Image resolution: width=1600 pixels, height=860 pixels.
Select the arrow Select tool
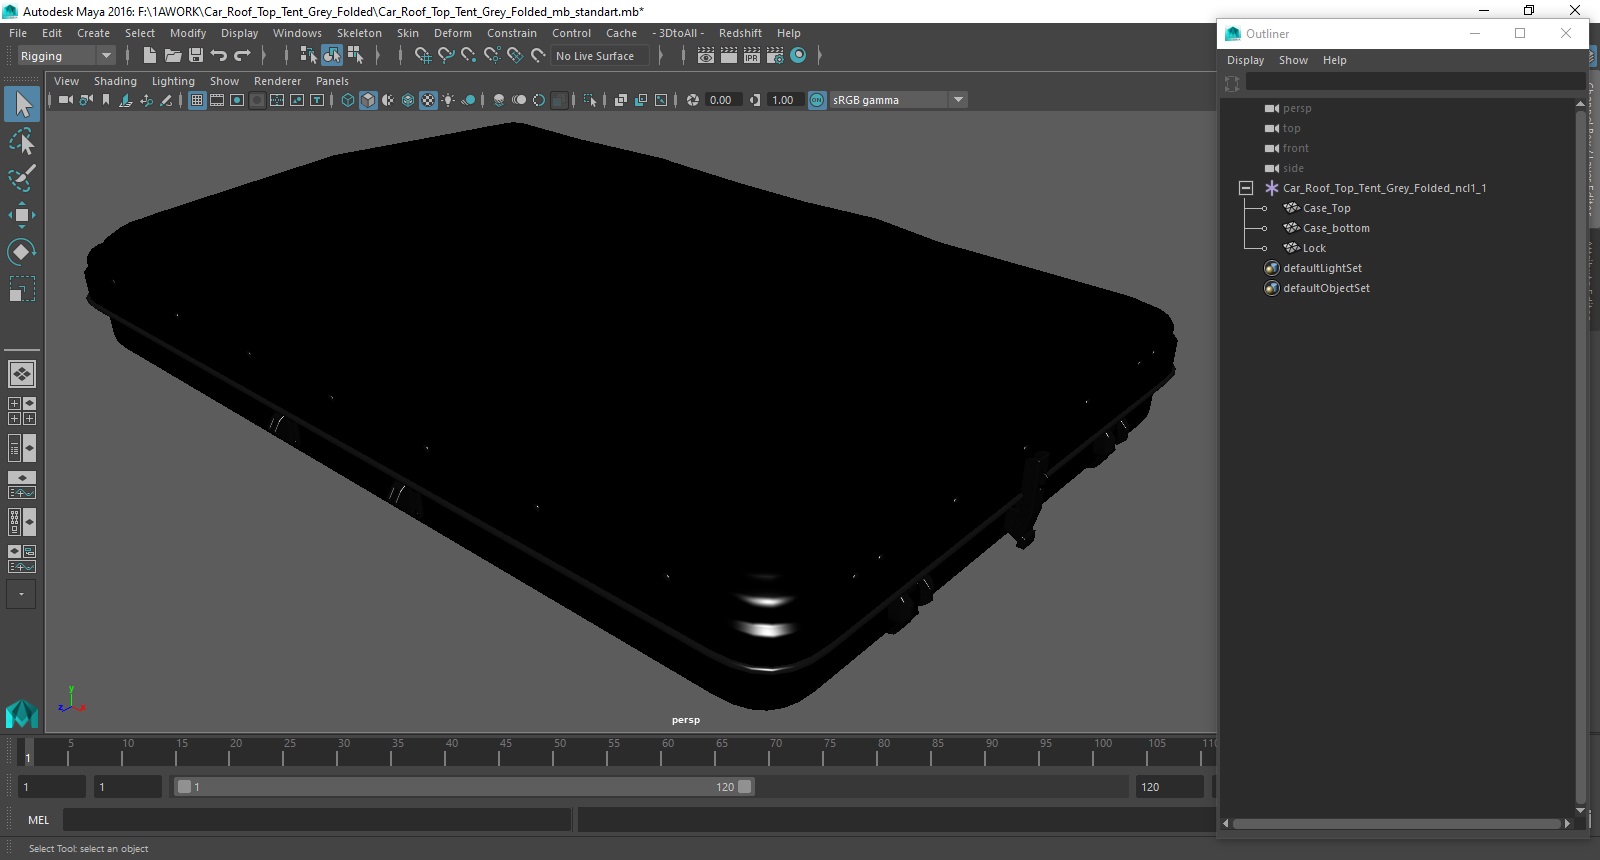coord(22,104)
